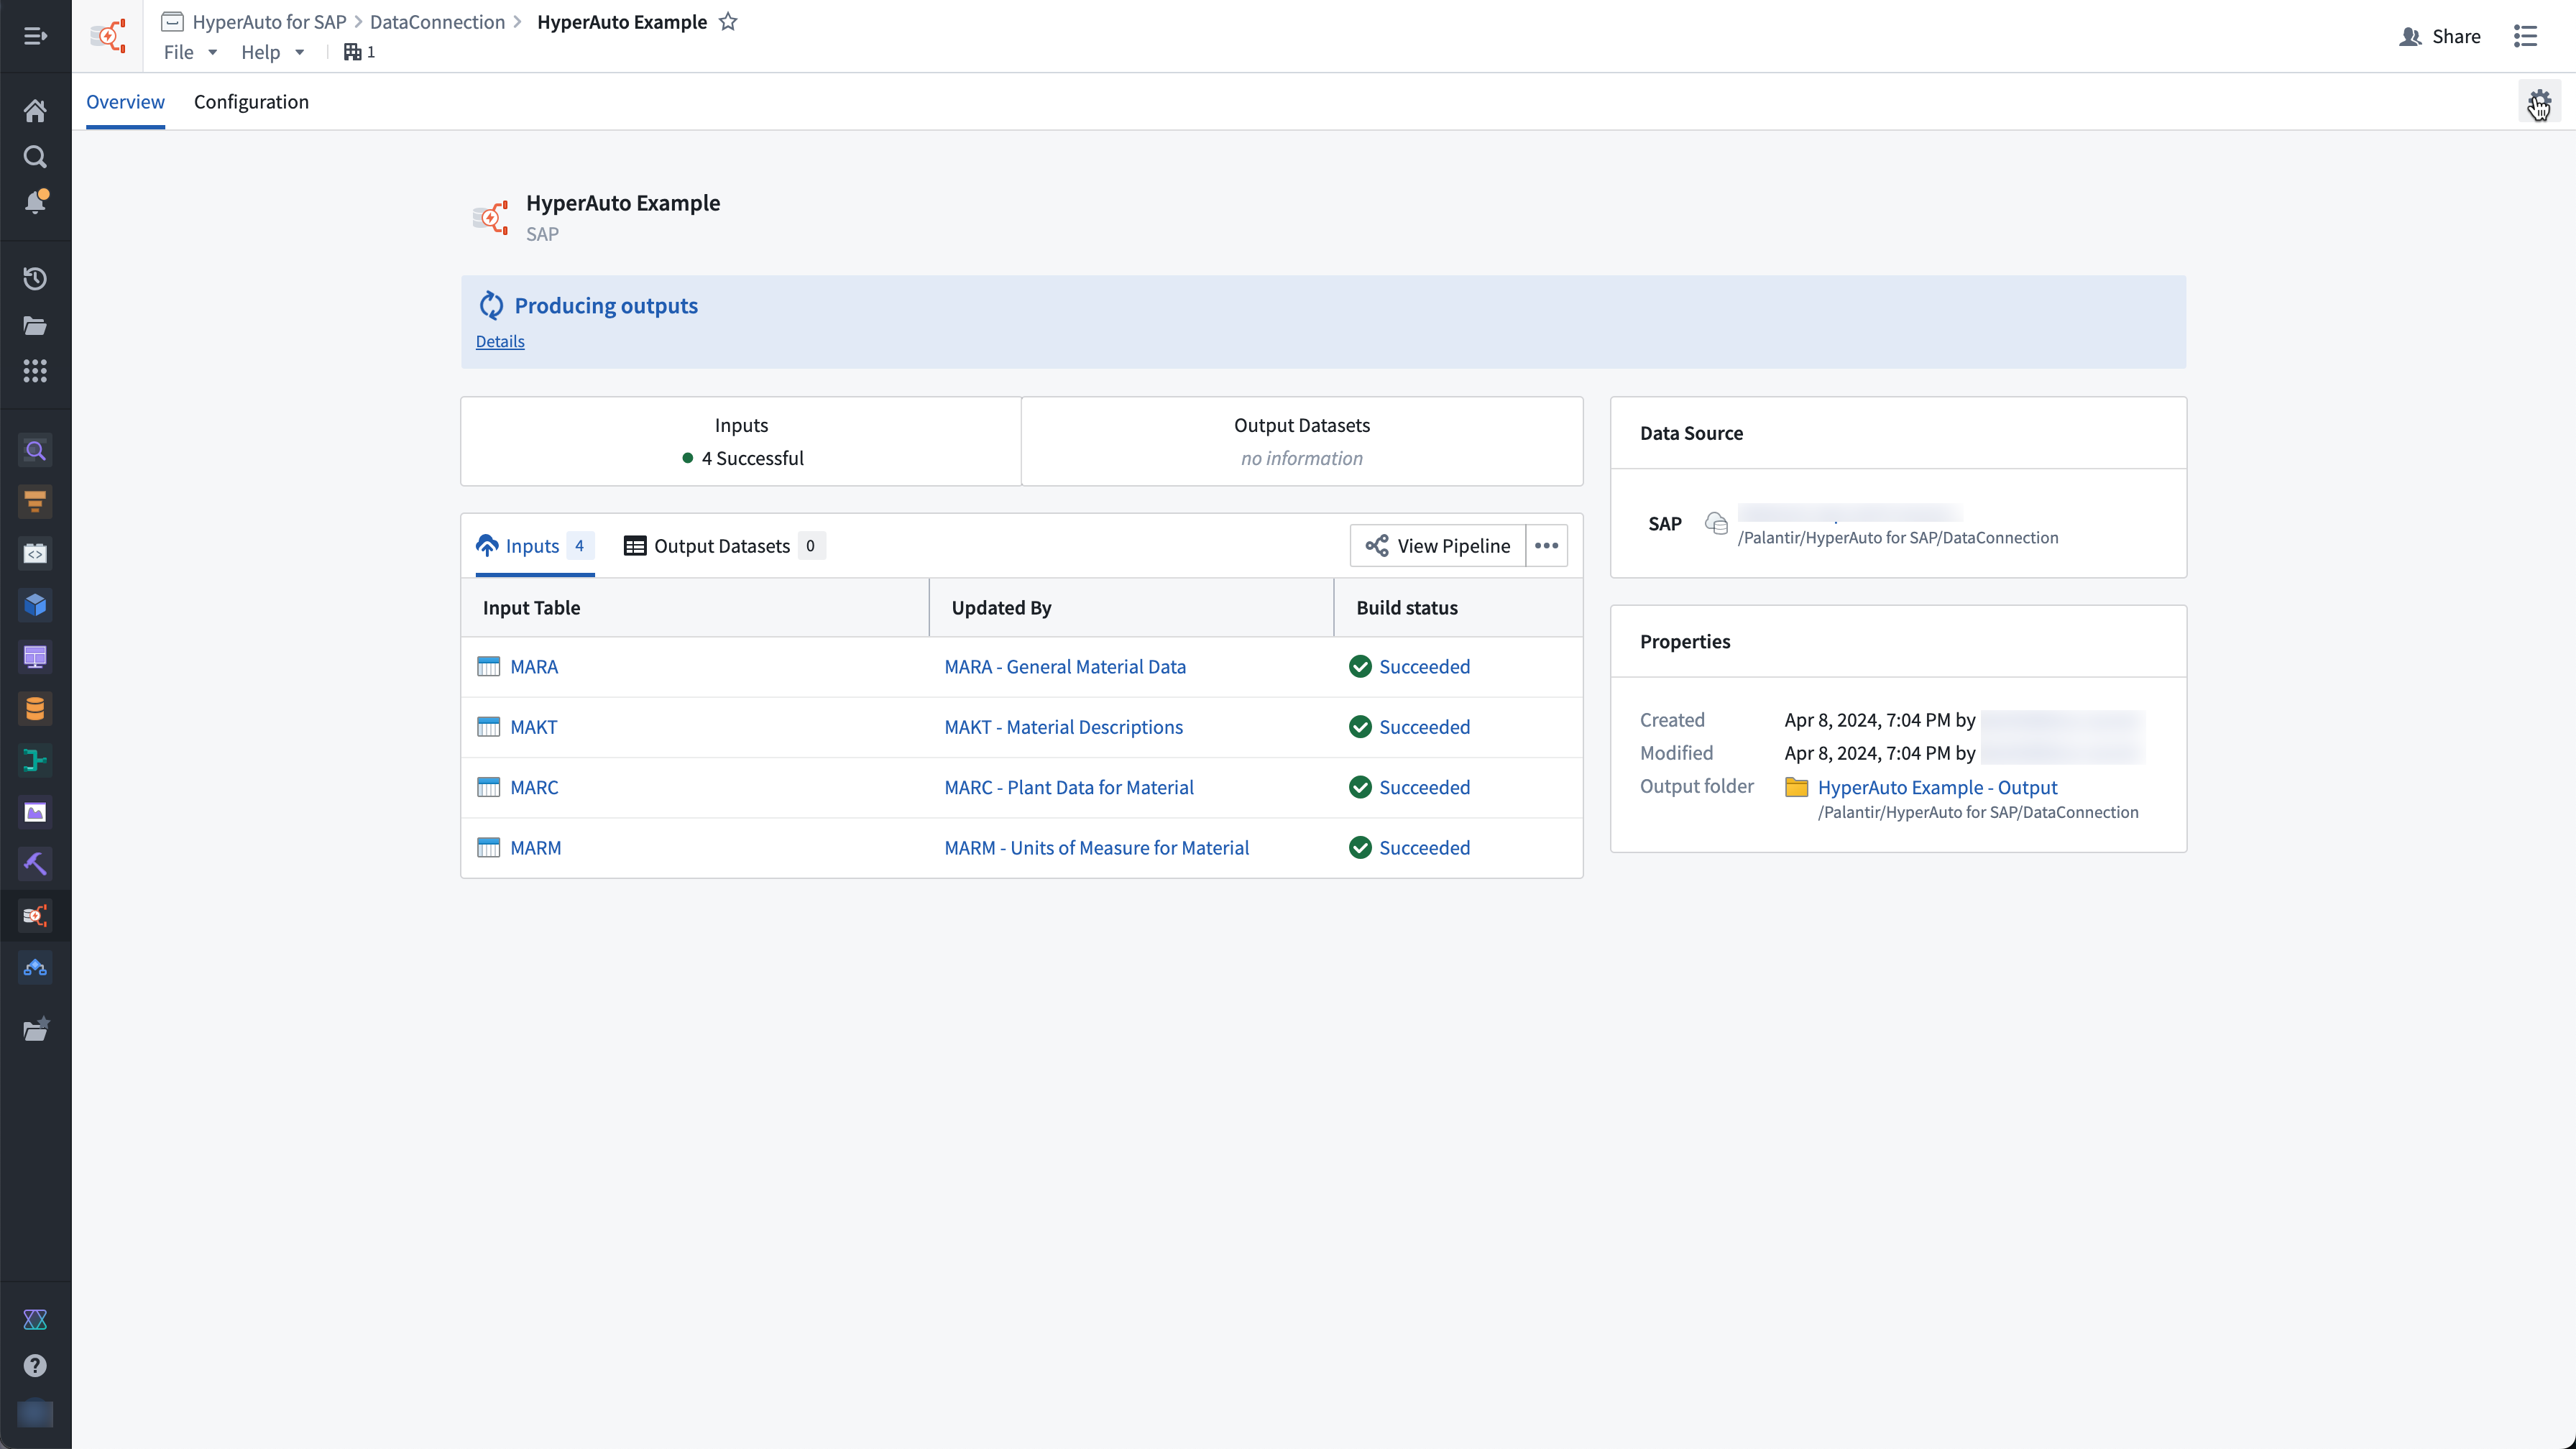2576x1449 pixels.
Task: Open the purple magnifier app in sidebar
Action: [35, 451]
